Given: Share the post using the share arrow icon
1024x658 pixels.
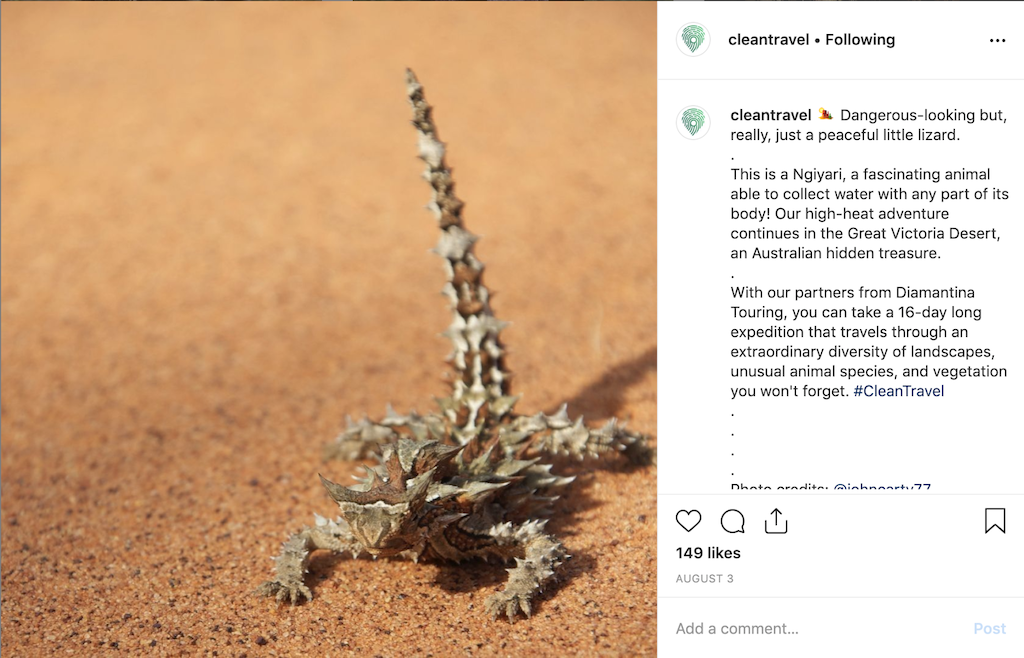Looking at the screenshot, I should tap(776, 521).
